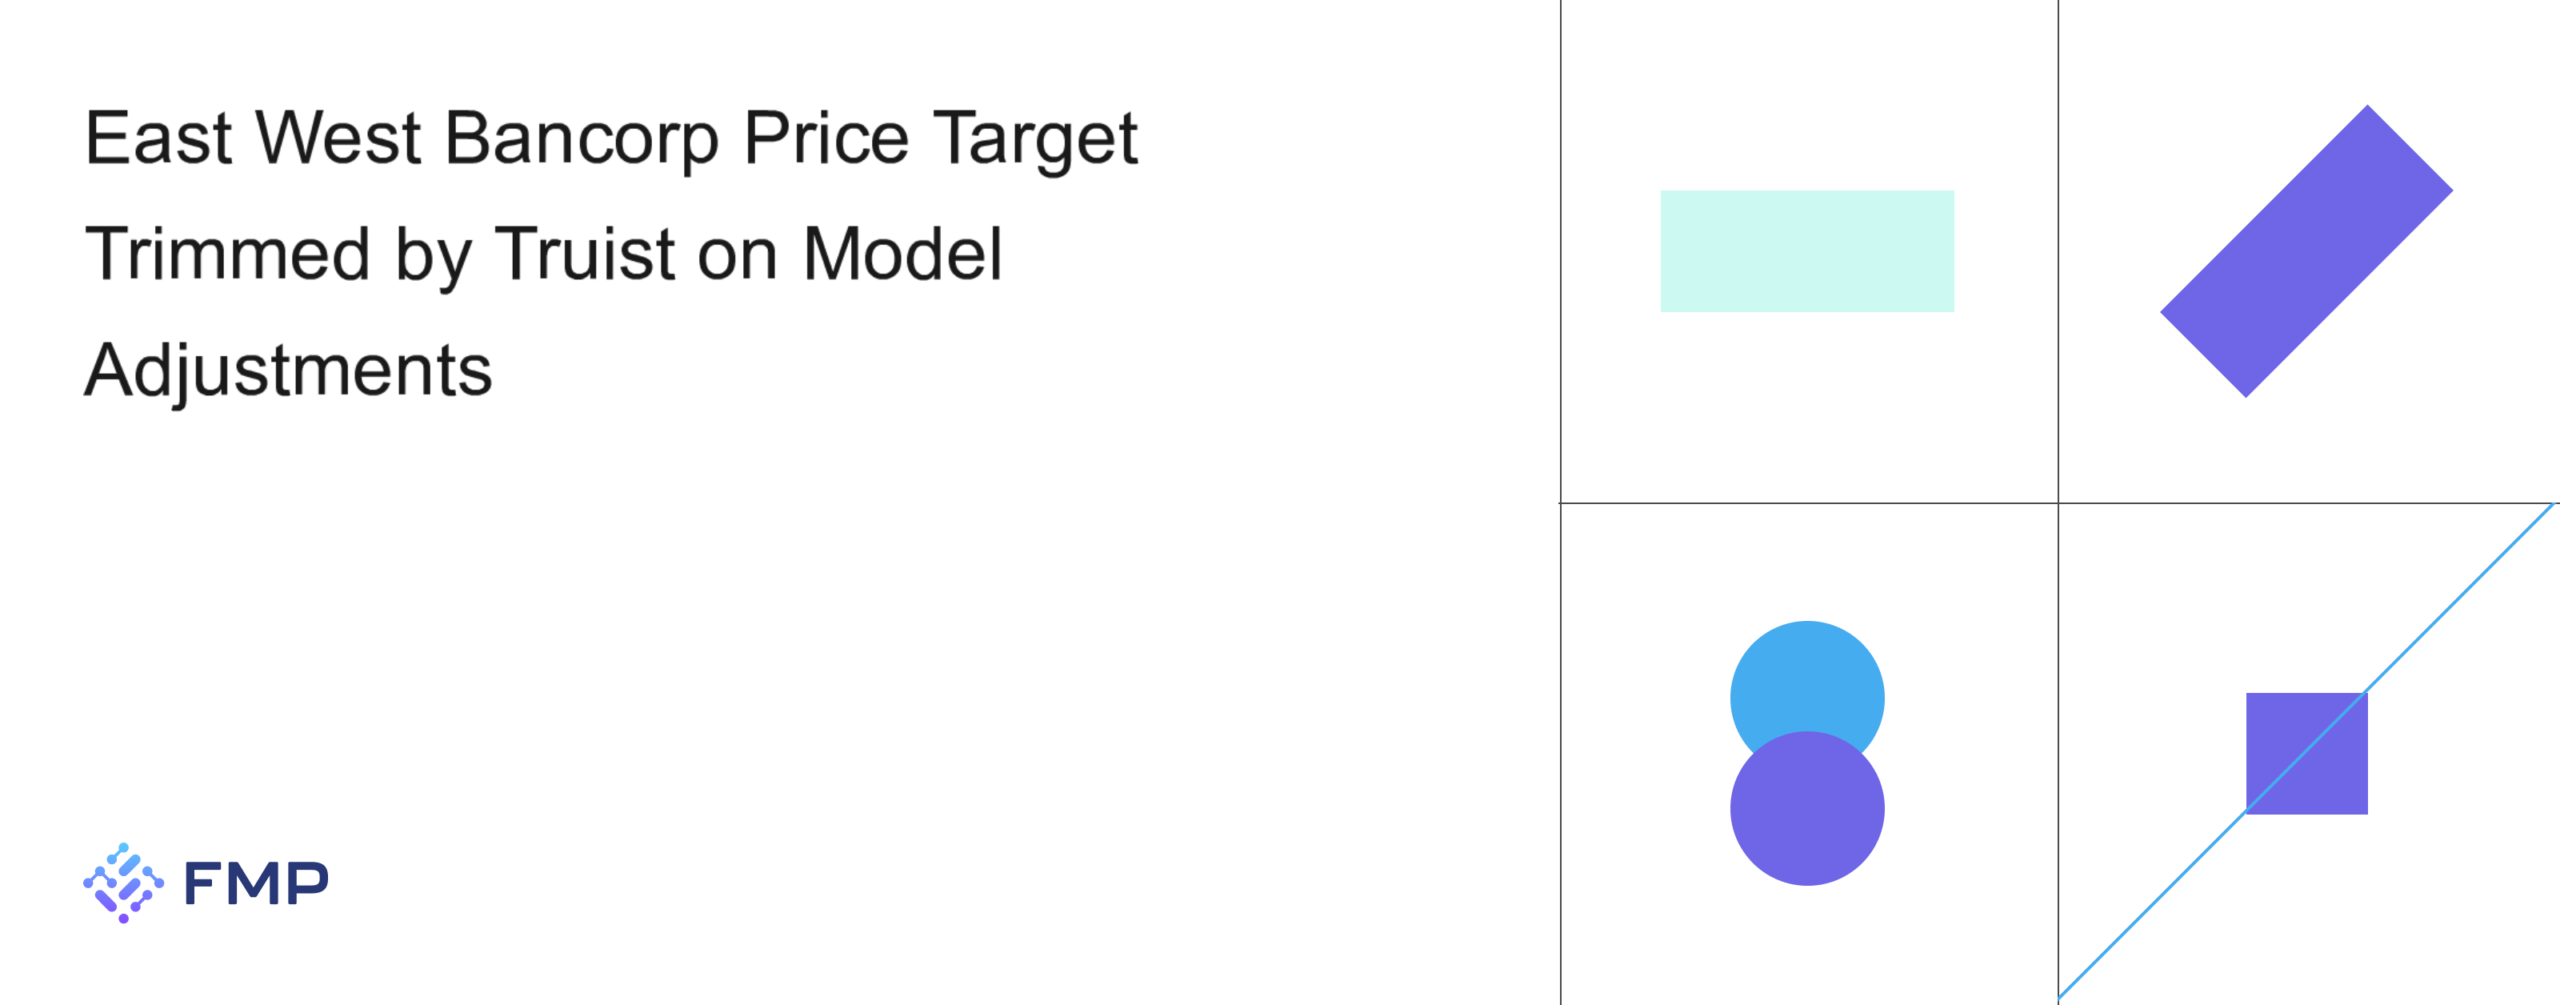Click the word "Adjustments" in the headline
This screenshot has width=2560, height=1005.
pyautogui.click(x=288, y=371)
